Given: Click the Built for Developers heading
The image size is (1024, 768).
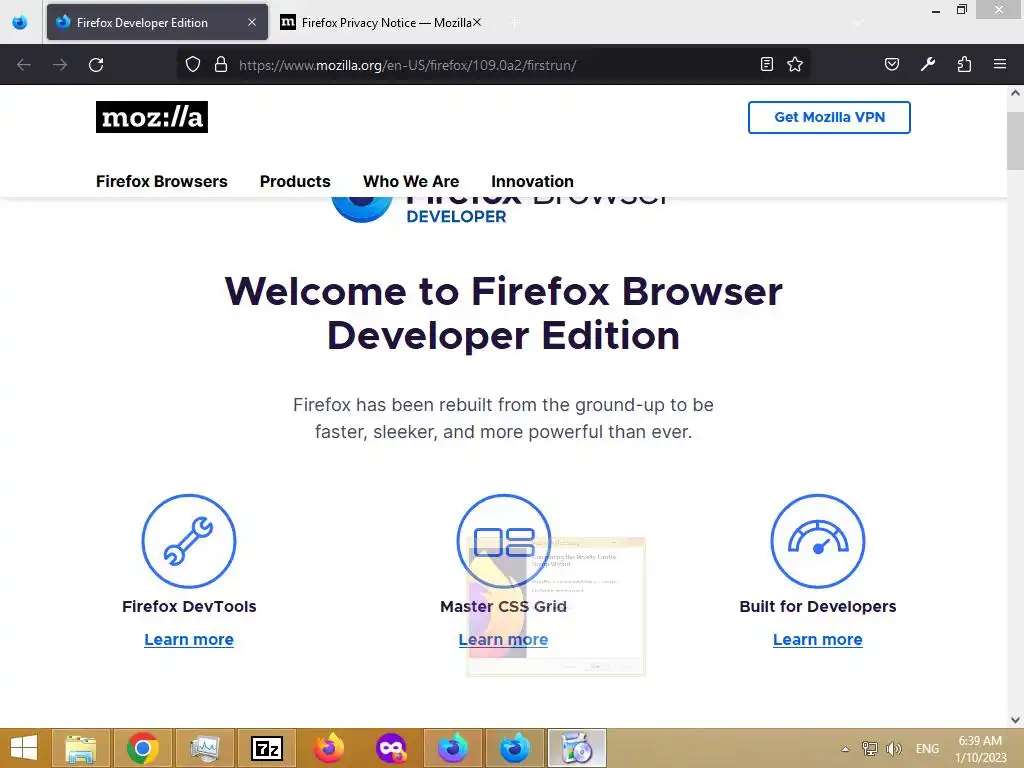Looking at the screenshot, I should (x=818, y=606).
